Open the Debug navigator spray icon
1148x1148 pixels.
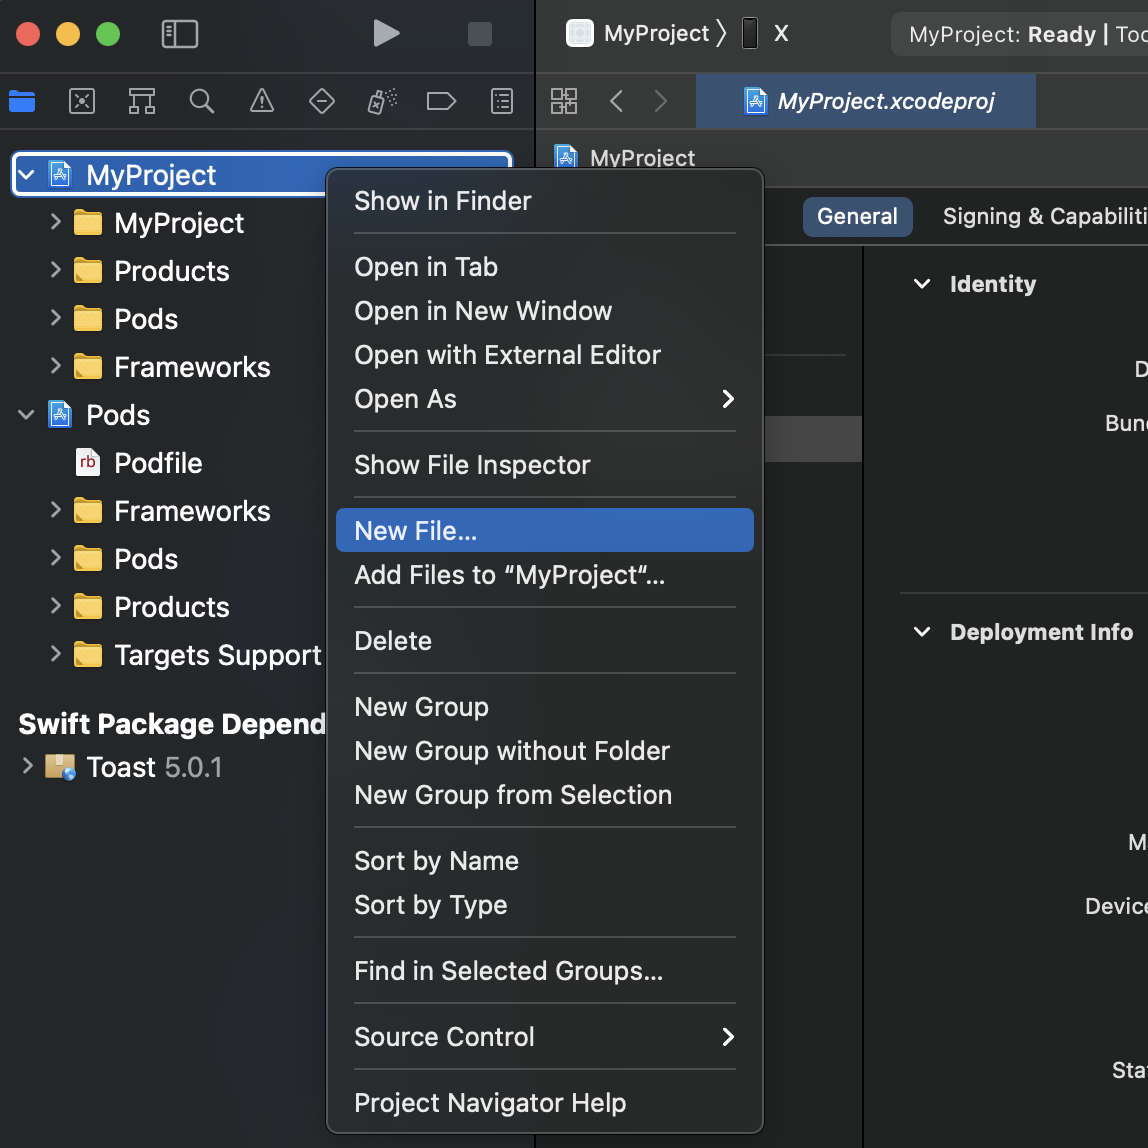[x=381, y=101]
